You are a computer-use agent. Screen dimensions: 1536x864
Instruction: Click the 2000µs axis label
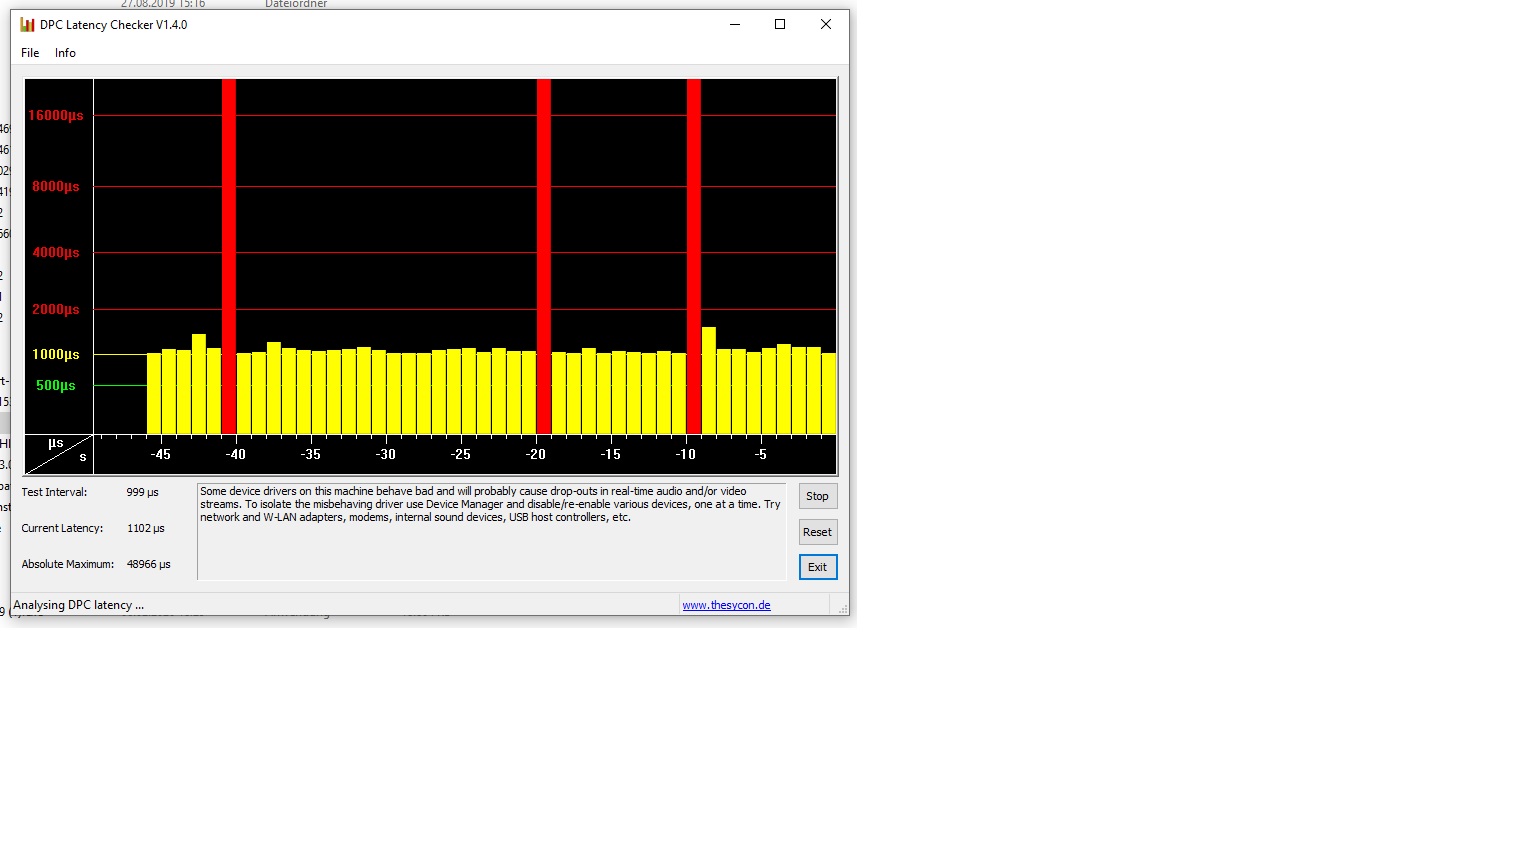click(x=56, y=309)
